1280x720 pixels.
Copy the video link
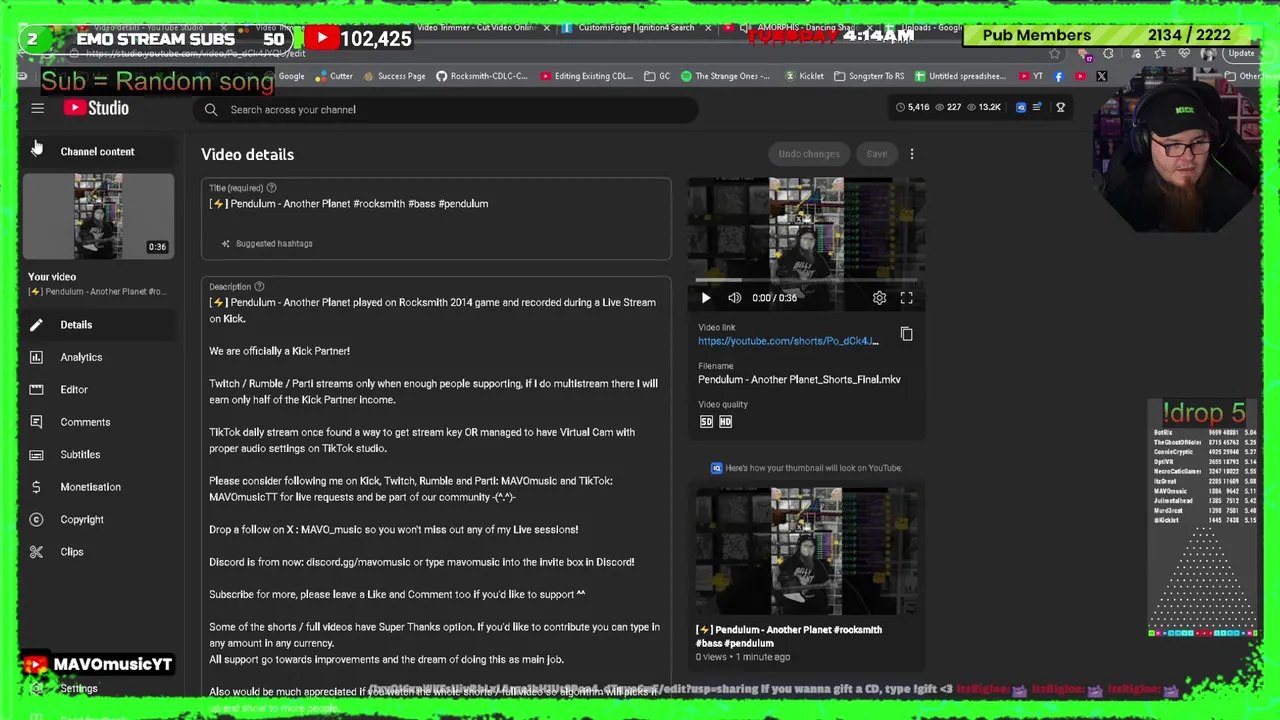906,334
